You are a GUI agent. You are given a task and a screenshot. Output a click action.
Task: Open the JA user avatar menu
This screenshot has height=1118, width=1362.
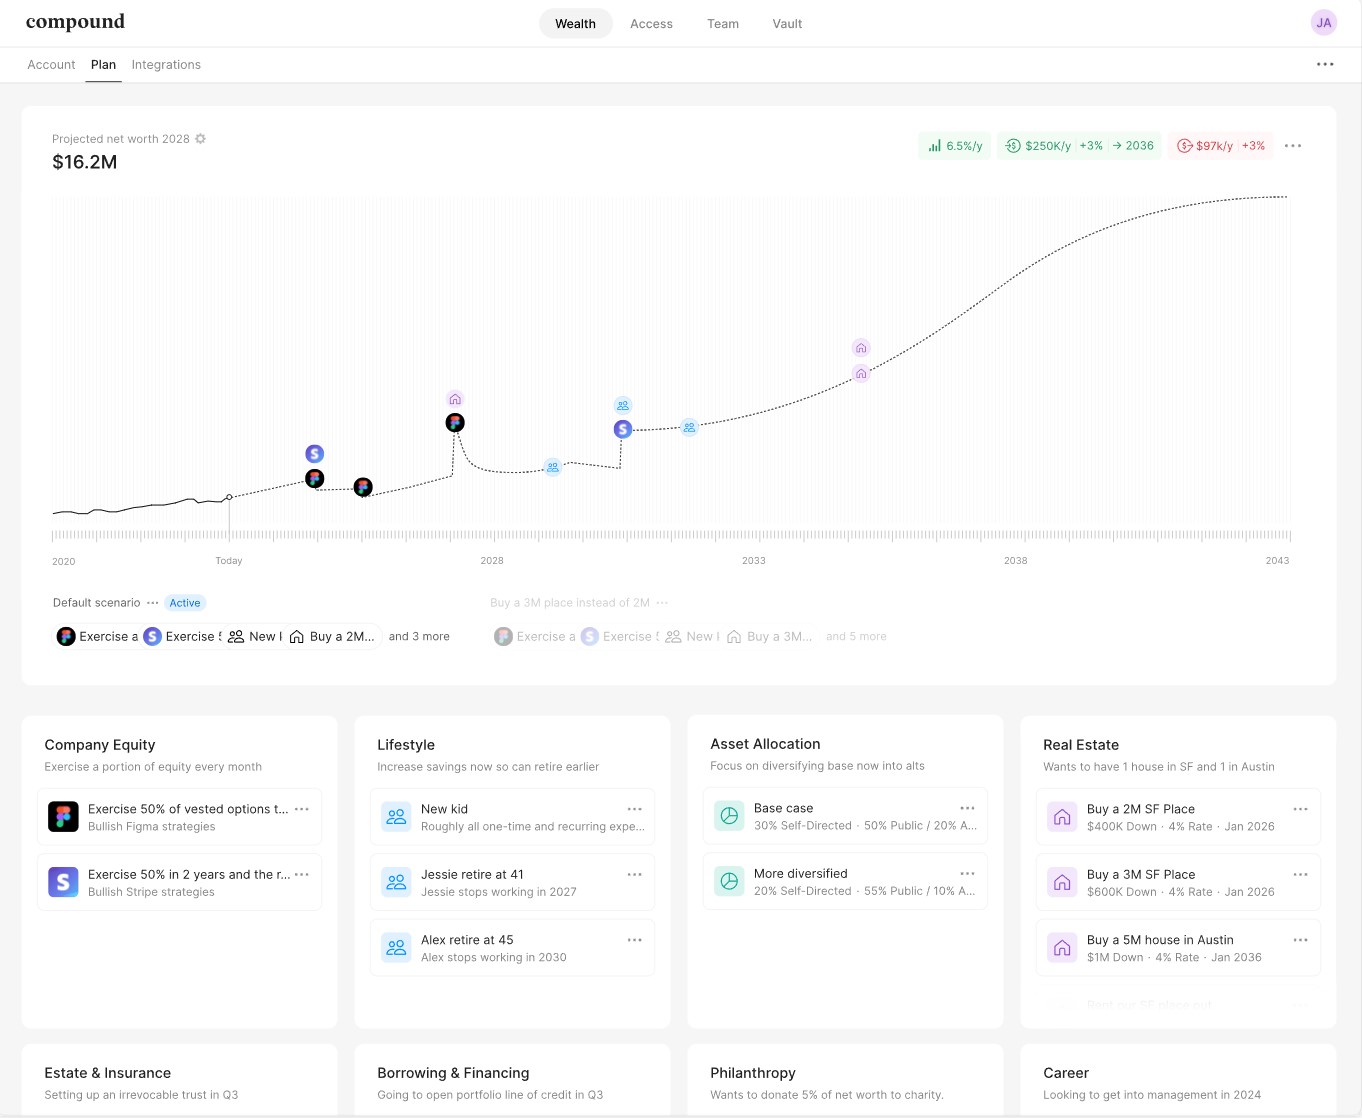(1323, 23)
